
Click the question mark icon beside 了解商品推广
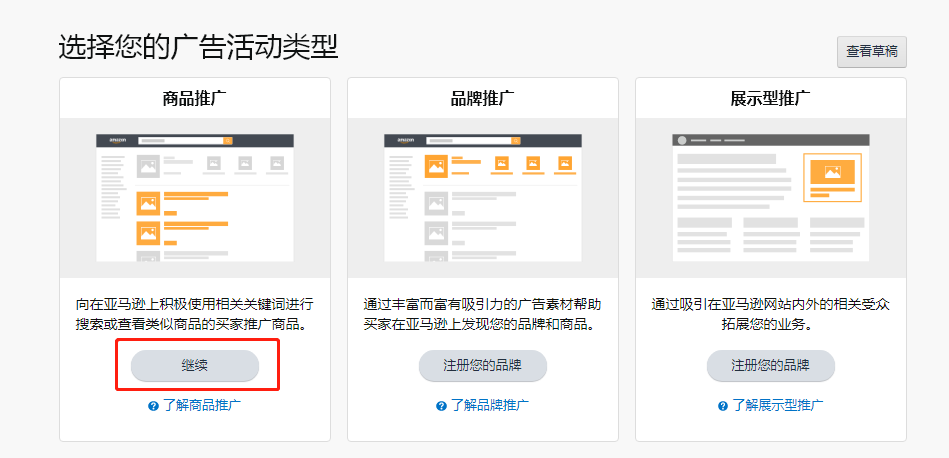click(153, 406)
